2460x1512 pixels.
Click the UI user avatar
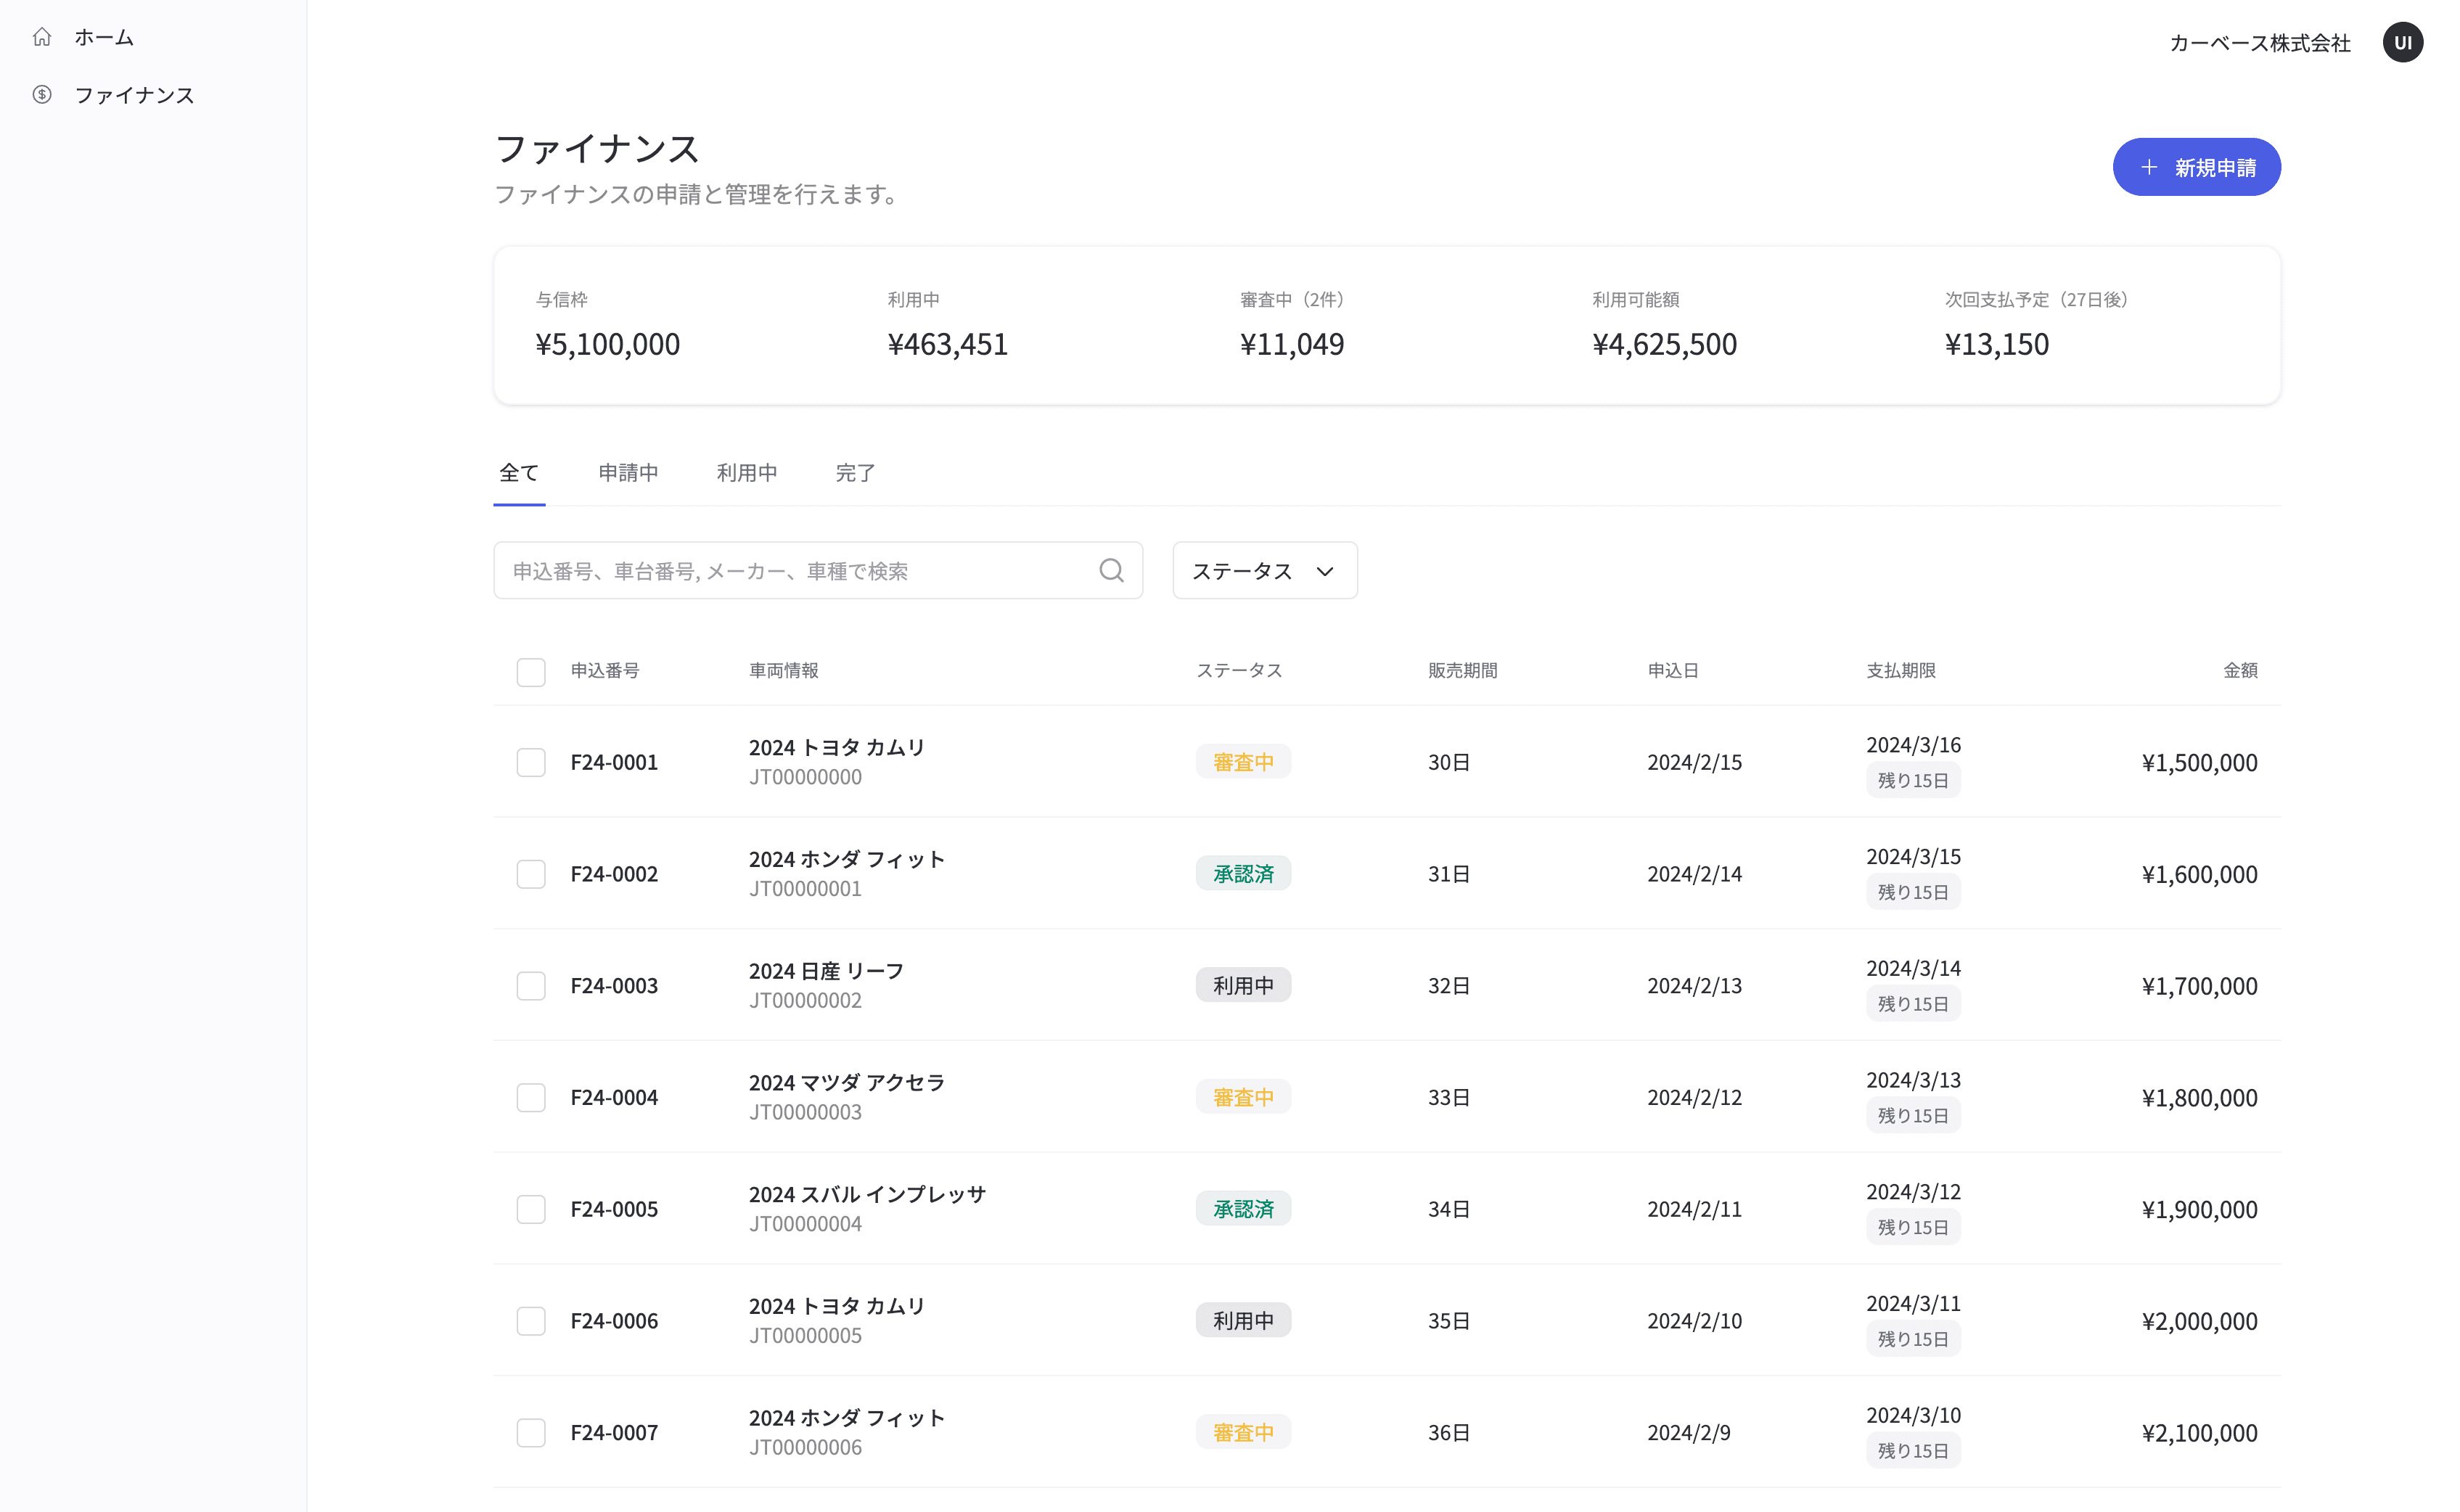click(x=2402, y=43)
